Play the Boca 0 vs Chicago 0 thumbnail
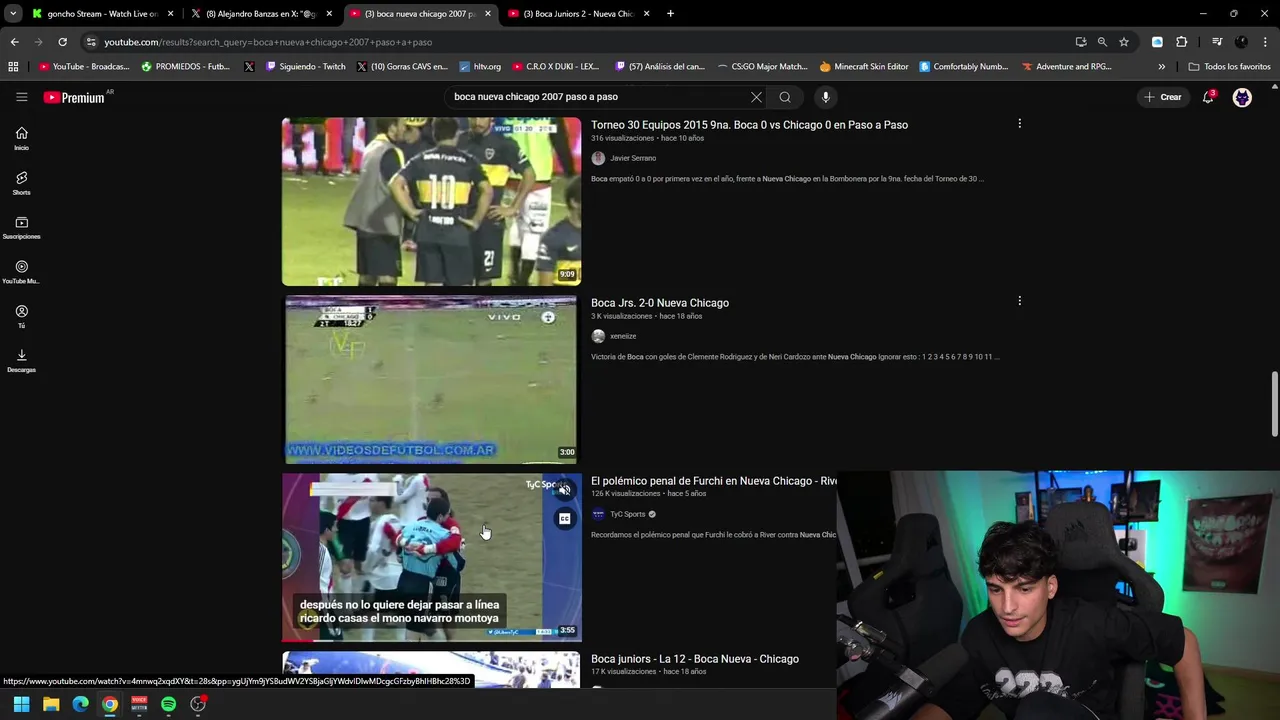The image size is (1280, 720). click(x=431, y=201)
